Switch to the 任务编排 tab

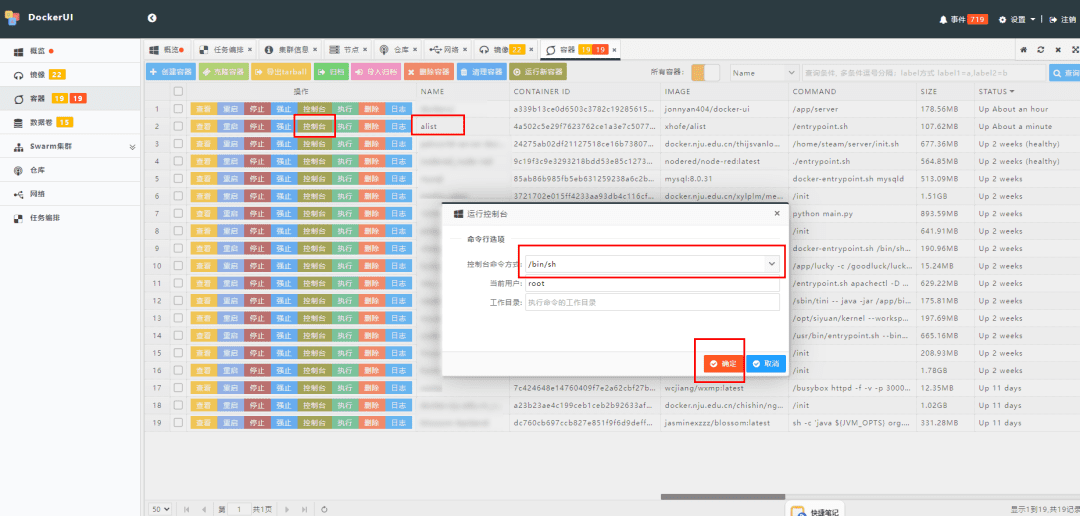click(x=222, y=49)
